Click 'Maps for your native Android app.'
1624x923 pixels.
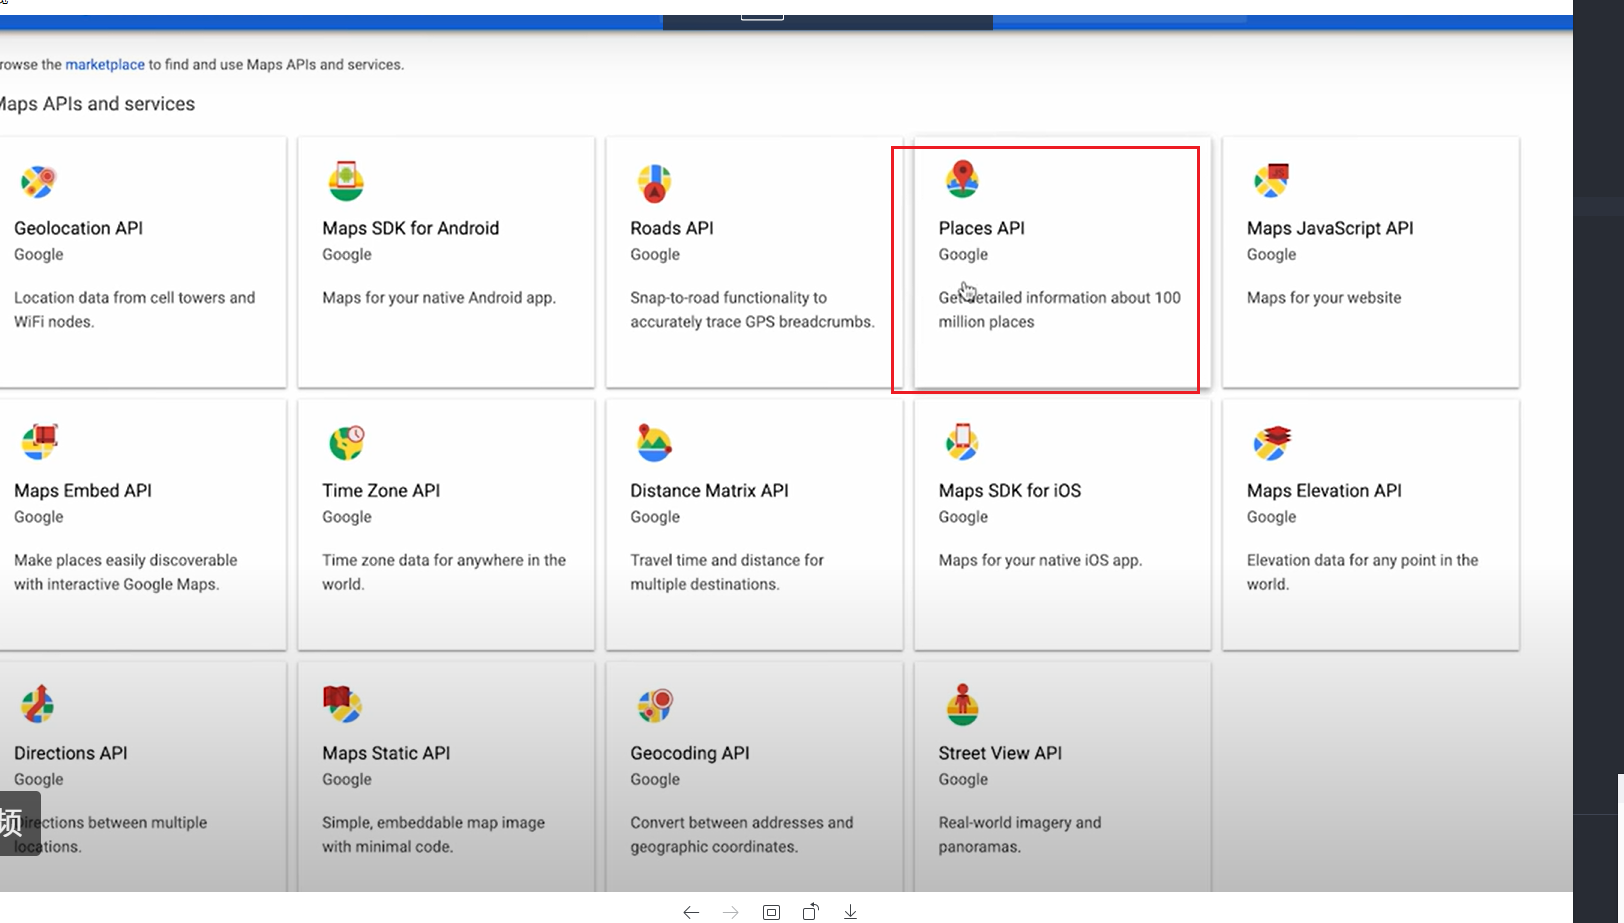click(x=439, y=298)
